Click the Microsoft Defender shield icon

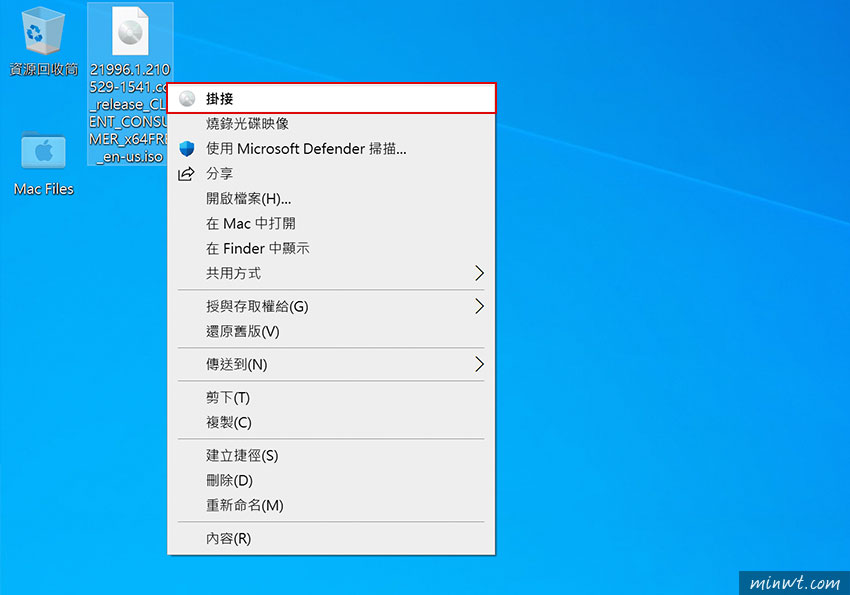[187, 148]
